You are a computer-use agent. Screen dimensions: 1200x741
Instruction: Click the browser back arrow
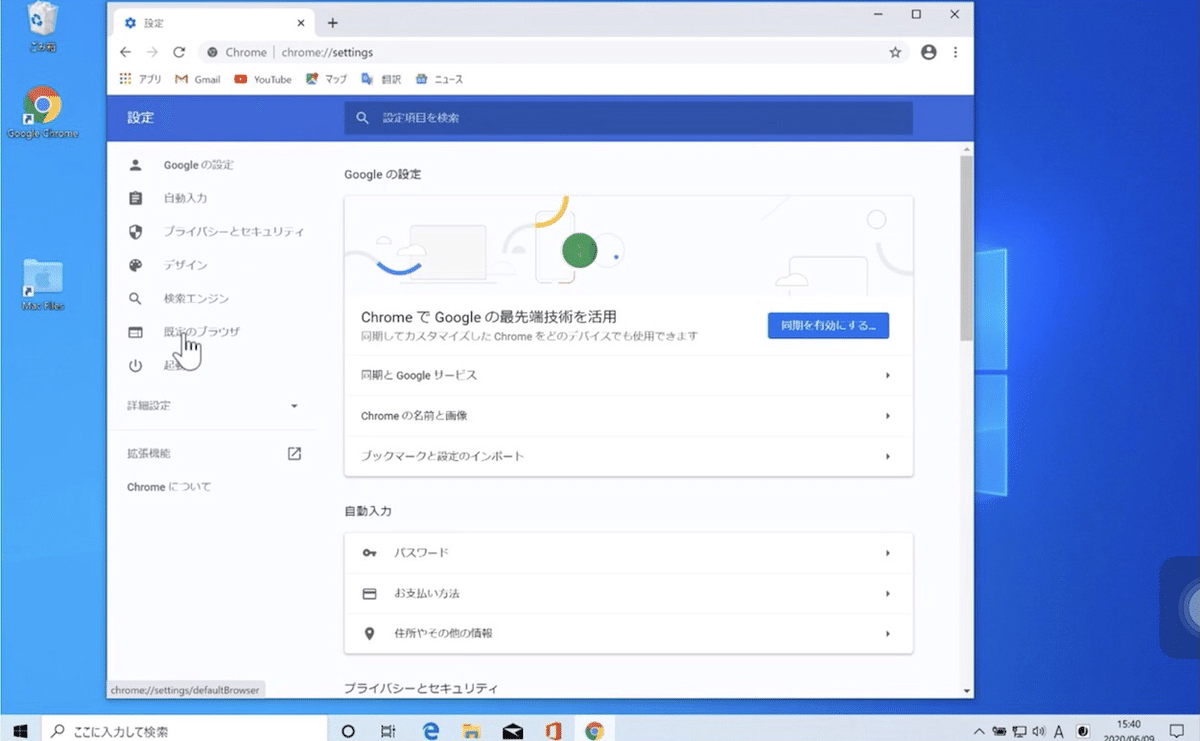125,52
